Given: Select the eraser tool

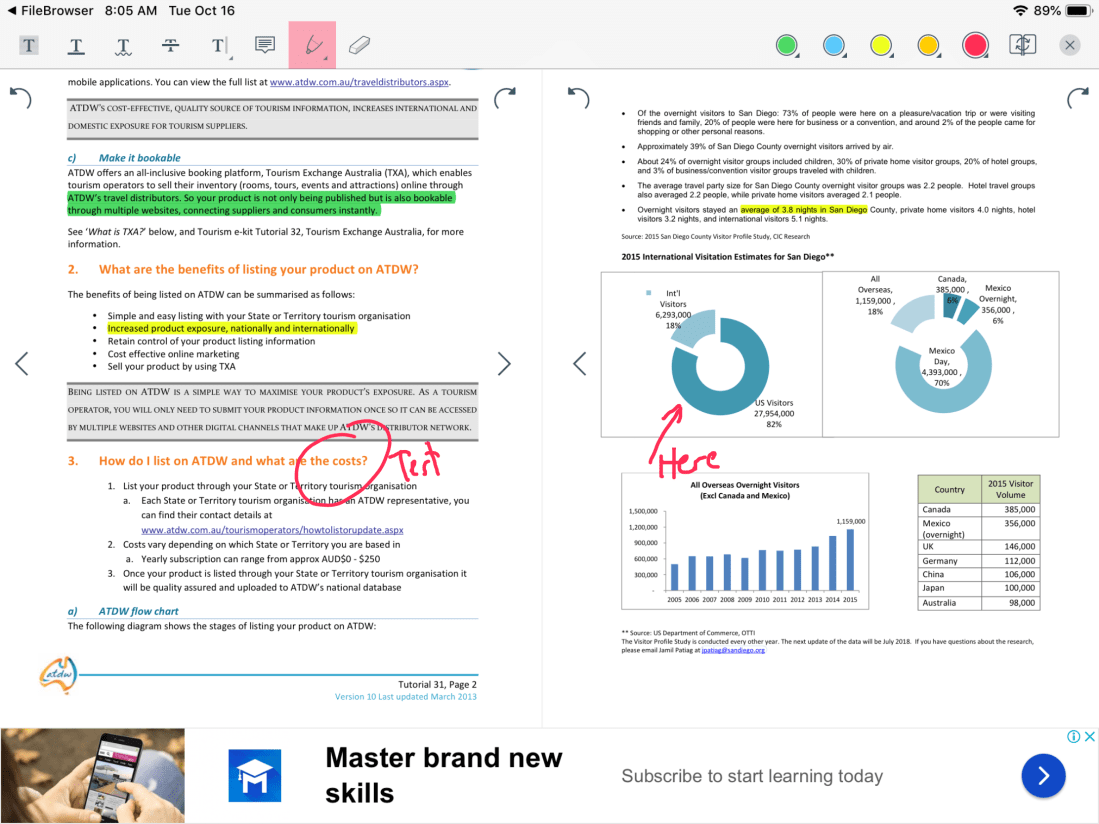Looking at the screenshot, I should 359,45.
